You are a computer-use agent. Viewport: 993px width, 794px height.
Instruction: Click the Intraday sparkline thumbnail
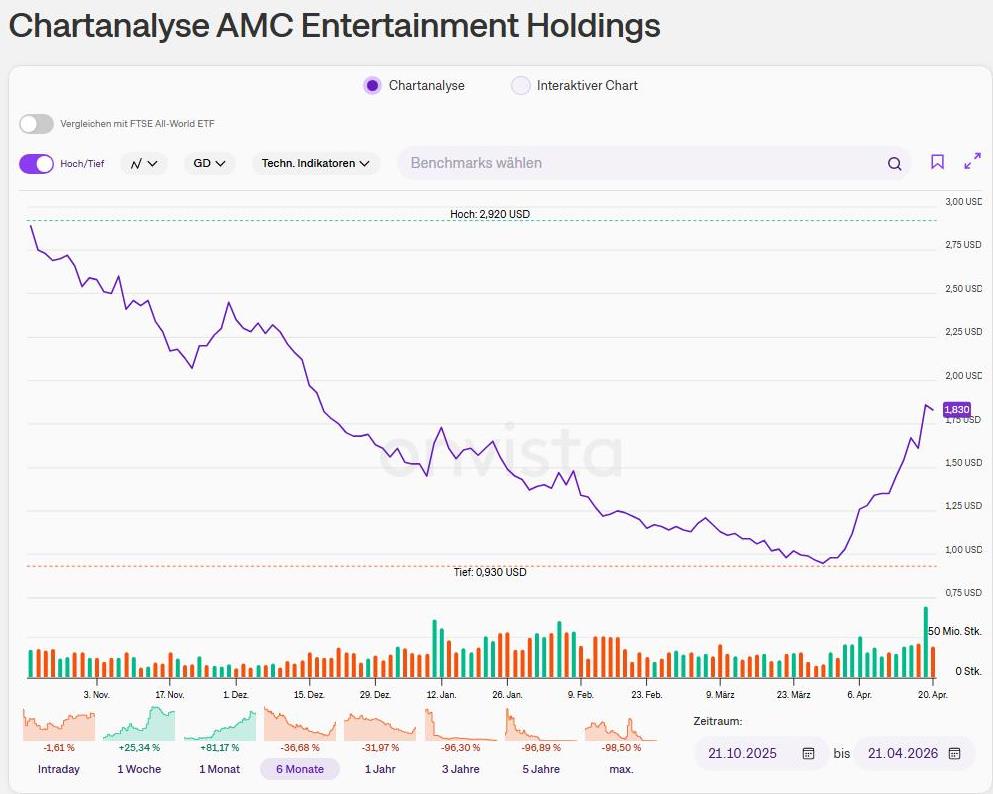[x=58, y=722]
